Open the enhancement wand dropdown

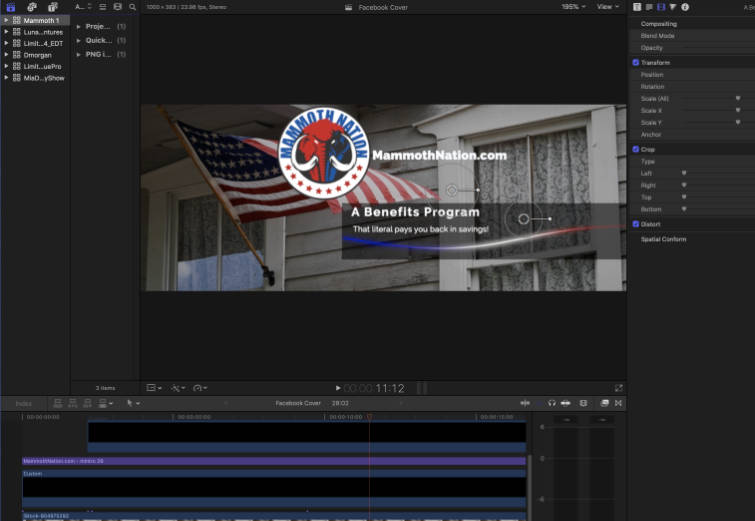[178, 388]
